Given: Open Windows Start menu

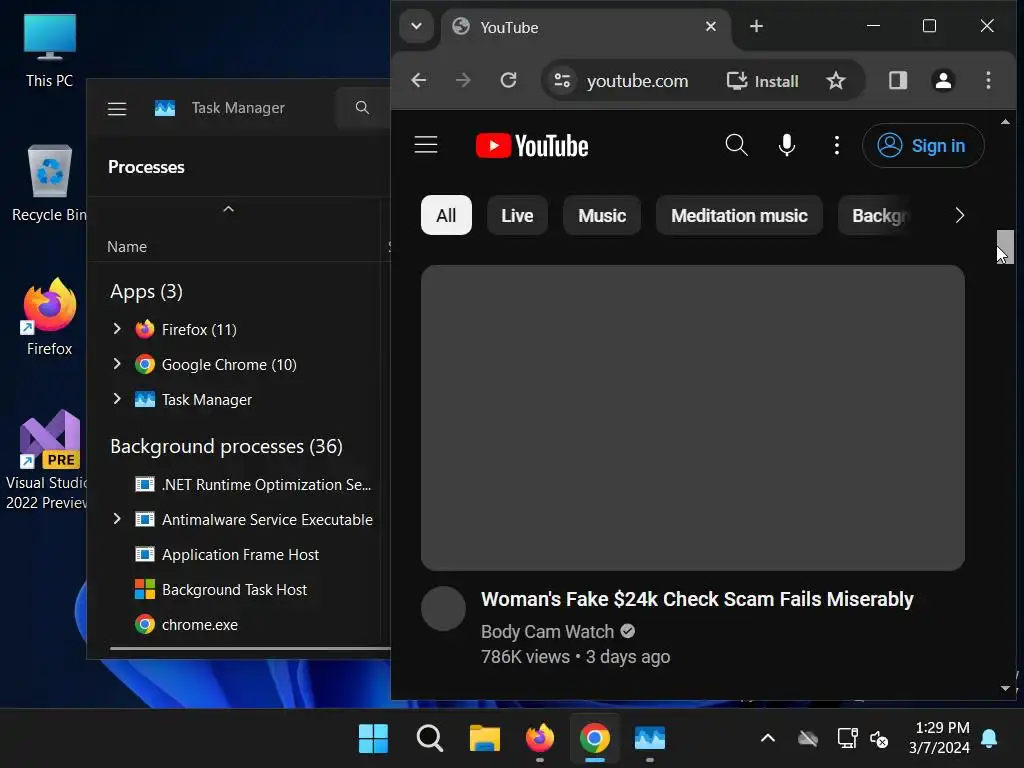Looking at the screenshot, I should click(374, 739).
